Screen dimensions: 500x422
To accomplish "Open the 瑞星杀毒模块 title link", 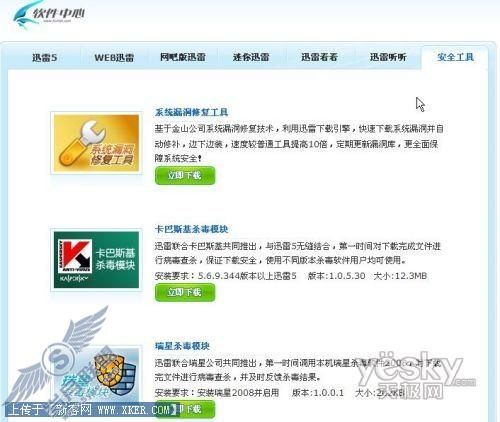I will click(x=182, y=346).
